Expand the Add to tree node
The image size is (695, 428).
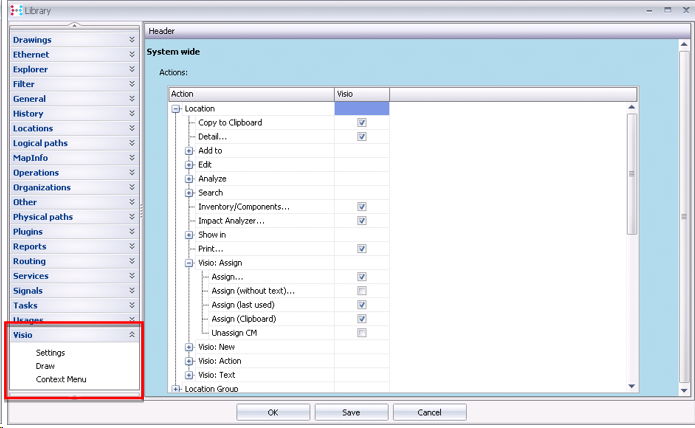[189, 151]
